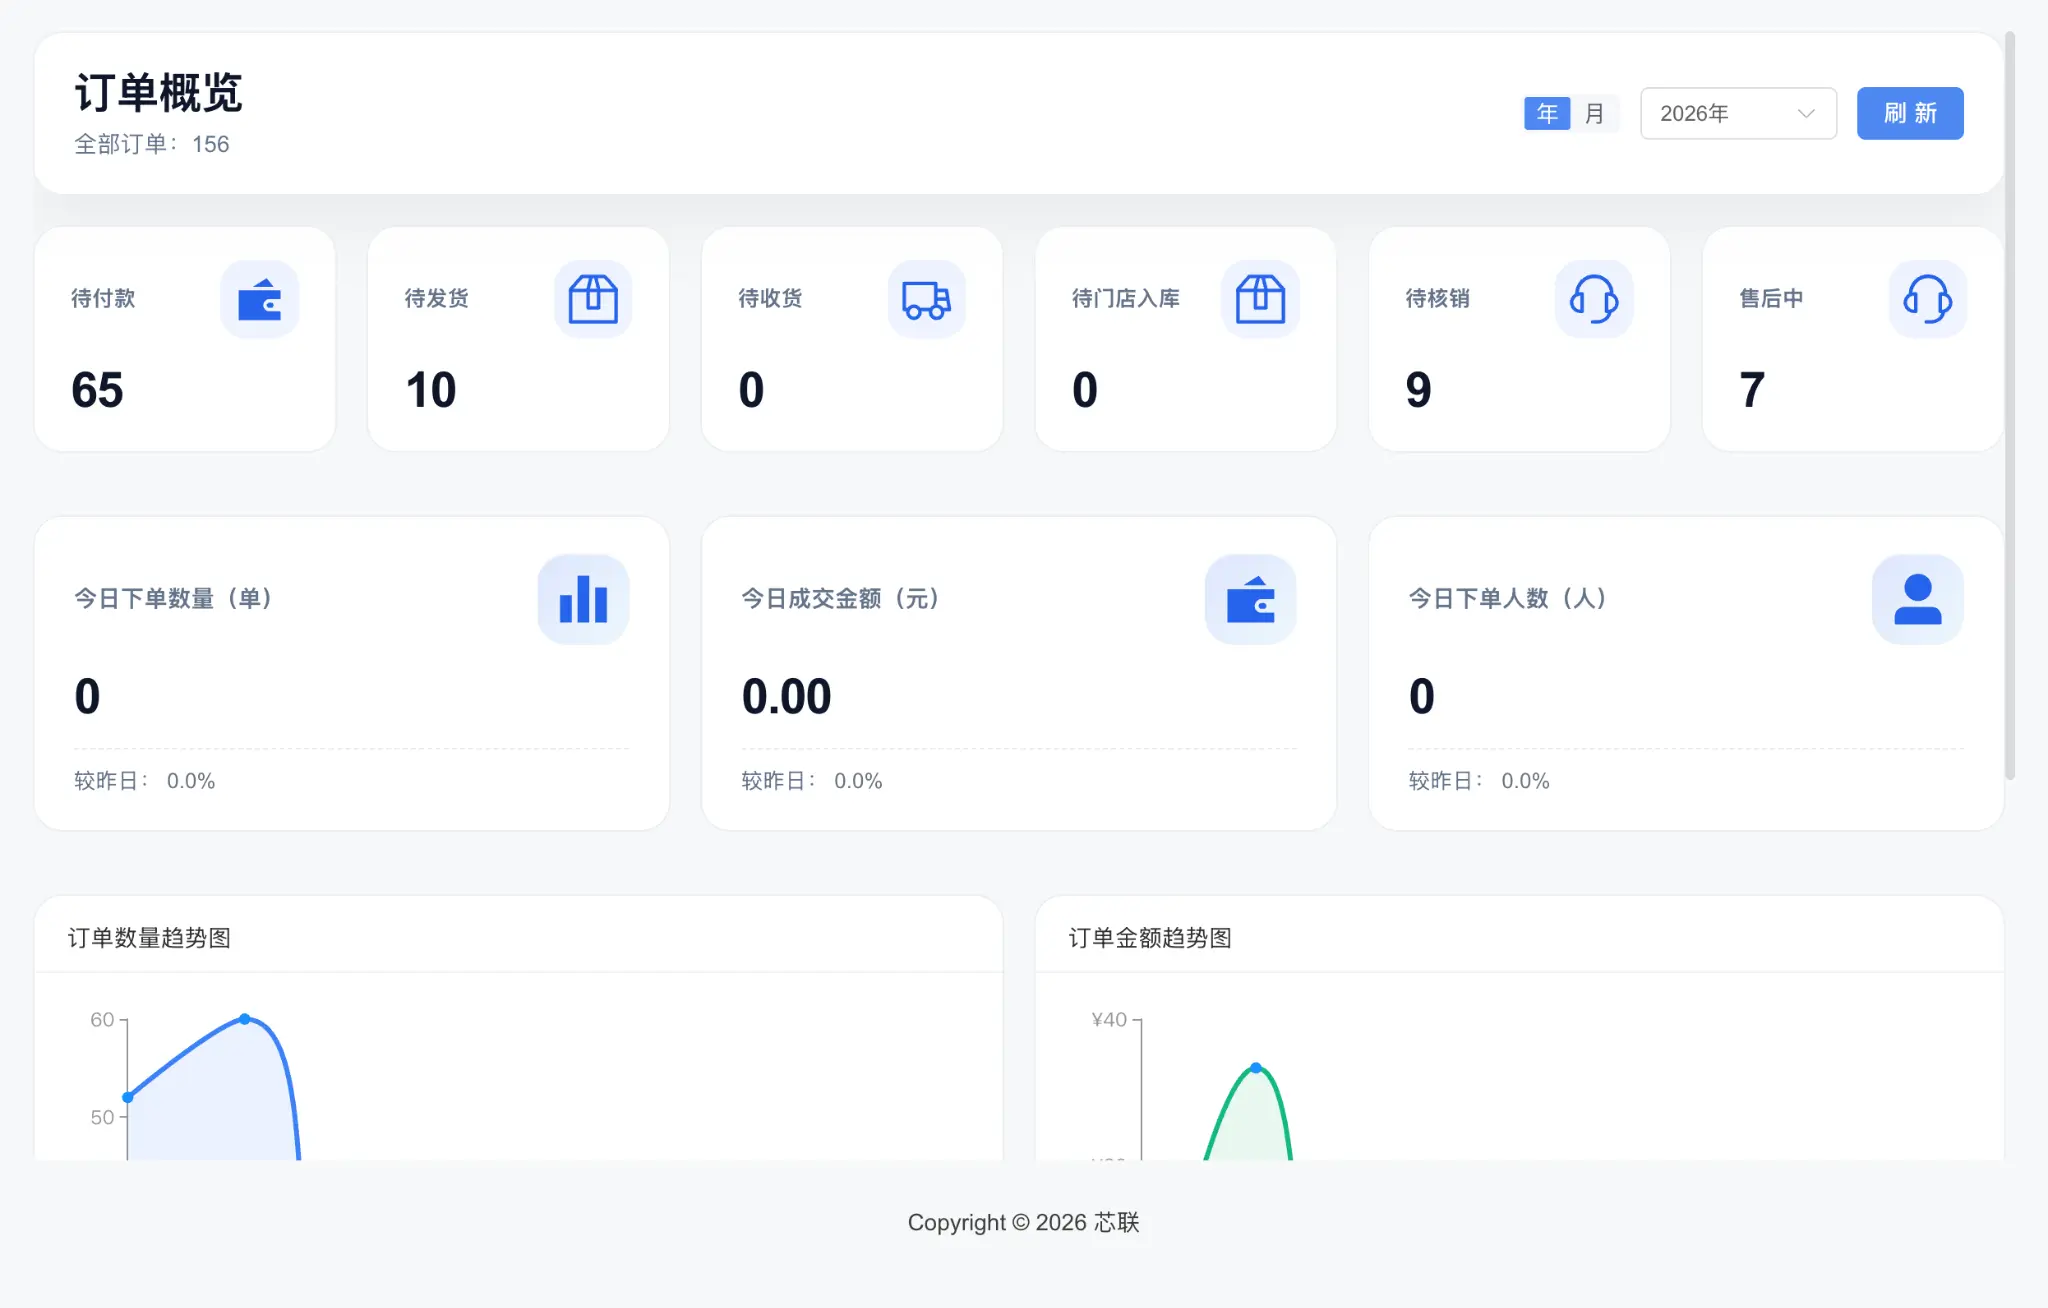Screen dimensions: 2048x1308
Task: Switch to the 月 toggle option
Action: point(1595,113)
